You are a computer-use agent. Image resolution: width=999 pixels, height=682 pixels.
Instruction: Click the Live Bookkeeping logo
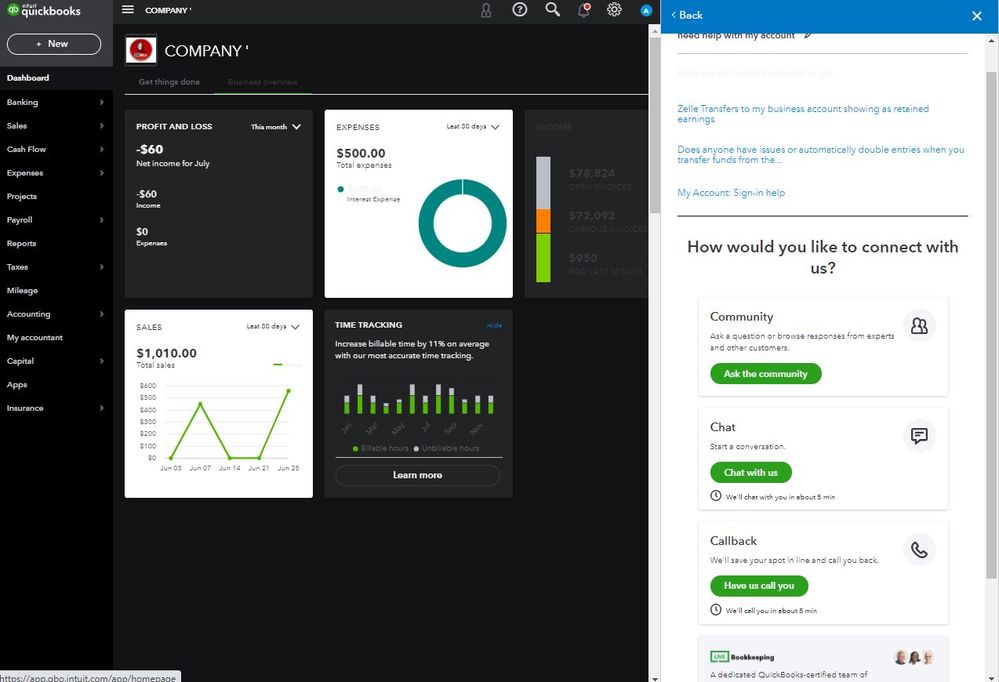coord(742,657)
